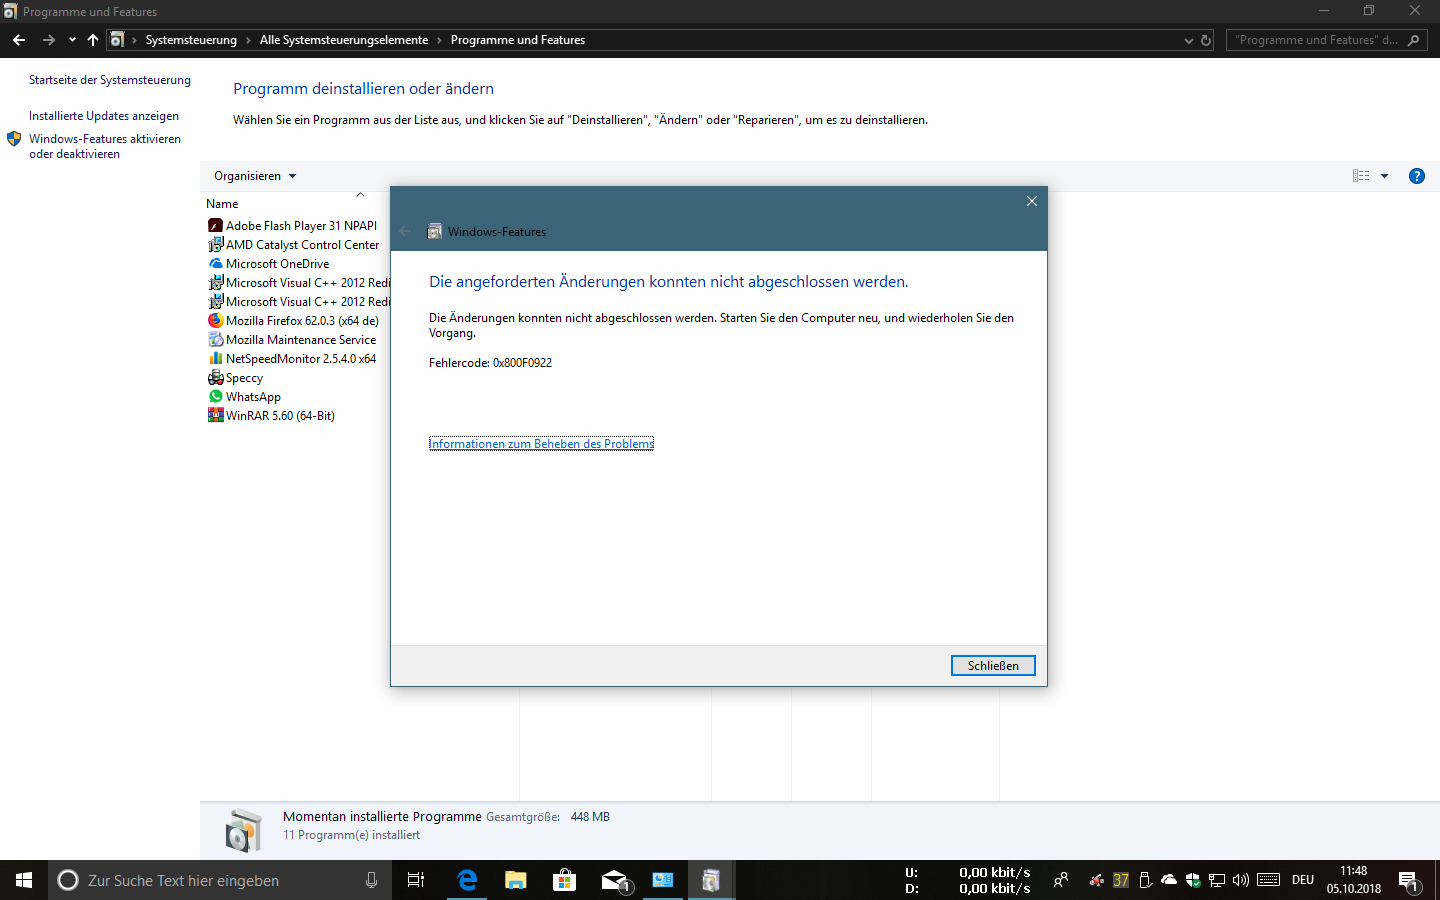
Task: Open the Action Center notification icon
Action: [1409, 881]
